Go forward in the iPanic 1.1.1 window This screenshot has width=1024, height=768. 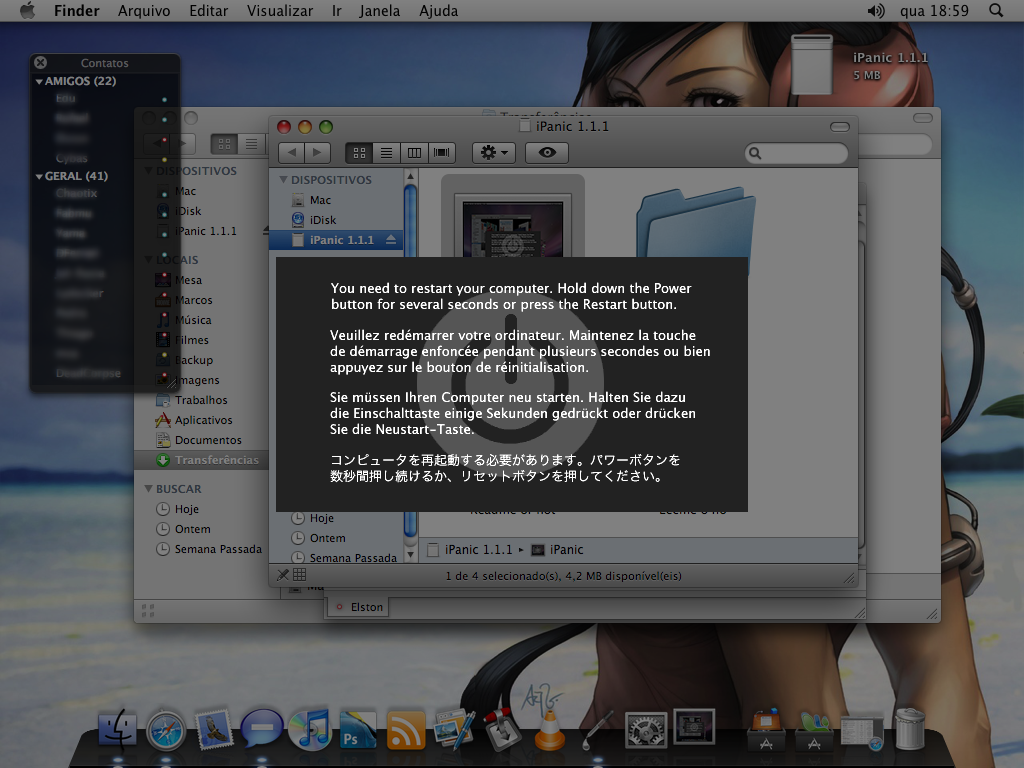pyautogui.click(x=317, y=153)
